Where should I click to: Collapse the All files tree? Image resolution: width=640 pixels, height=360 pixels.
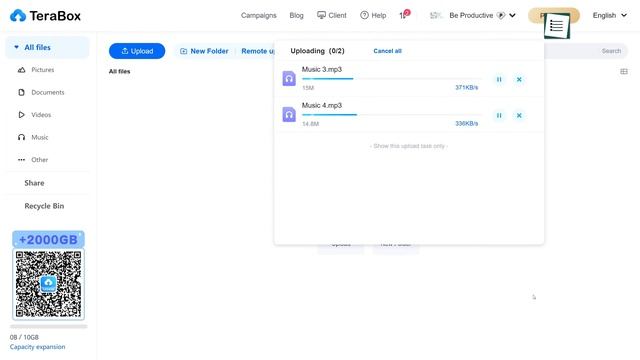pyautogui.click(x=16, y=47)
